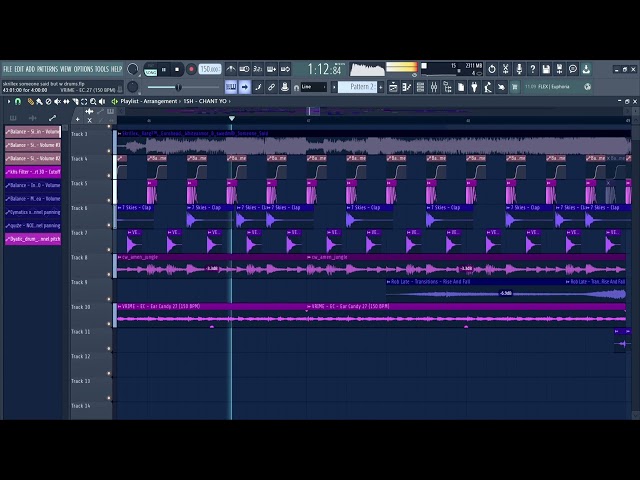Select the playlist Draw pencil tool
Image resolution: width=640 pixels, height=480 pixels.
tap(31, 101)
